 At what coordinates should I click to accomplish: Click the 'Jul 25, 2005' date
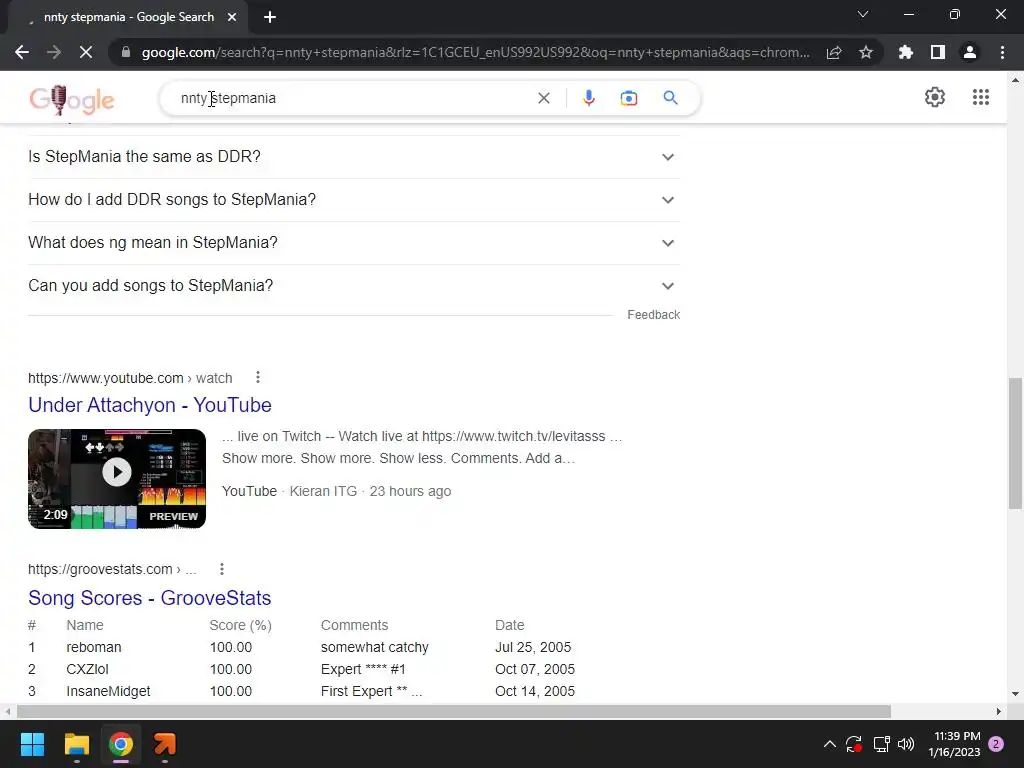533,647
